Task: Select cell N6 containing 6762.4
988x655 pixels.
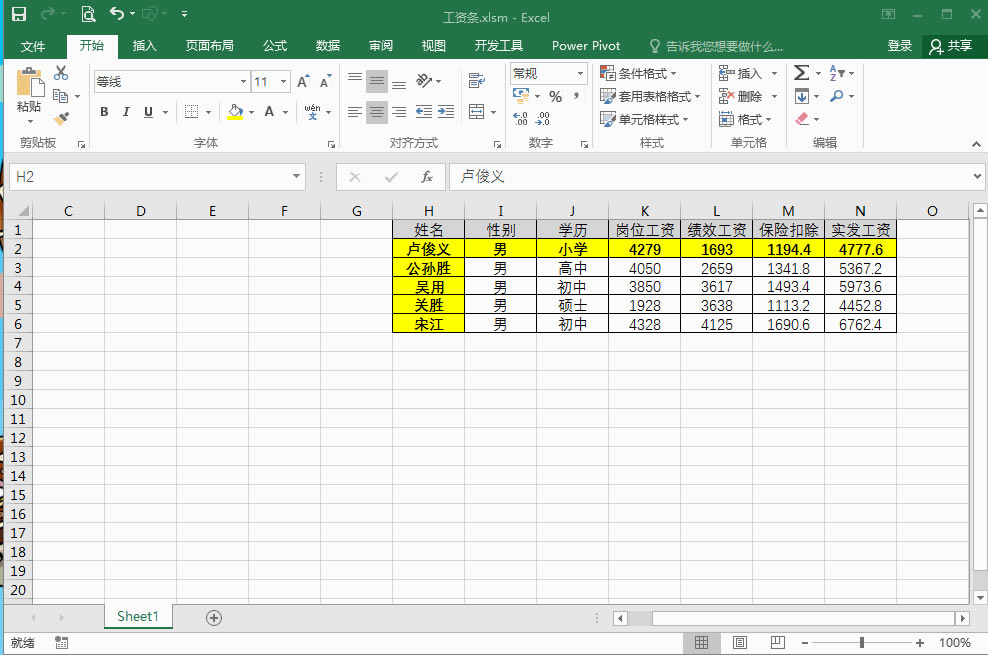Action: (x=860, y=325)
